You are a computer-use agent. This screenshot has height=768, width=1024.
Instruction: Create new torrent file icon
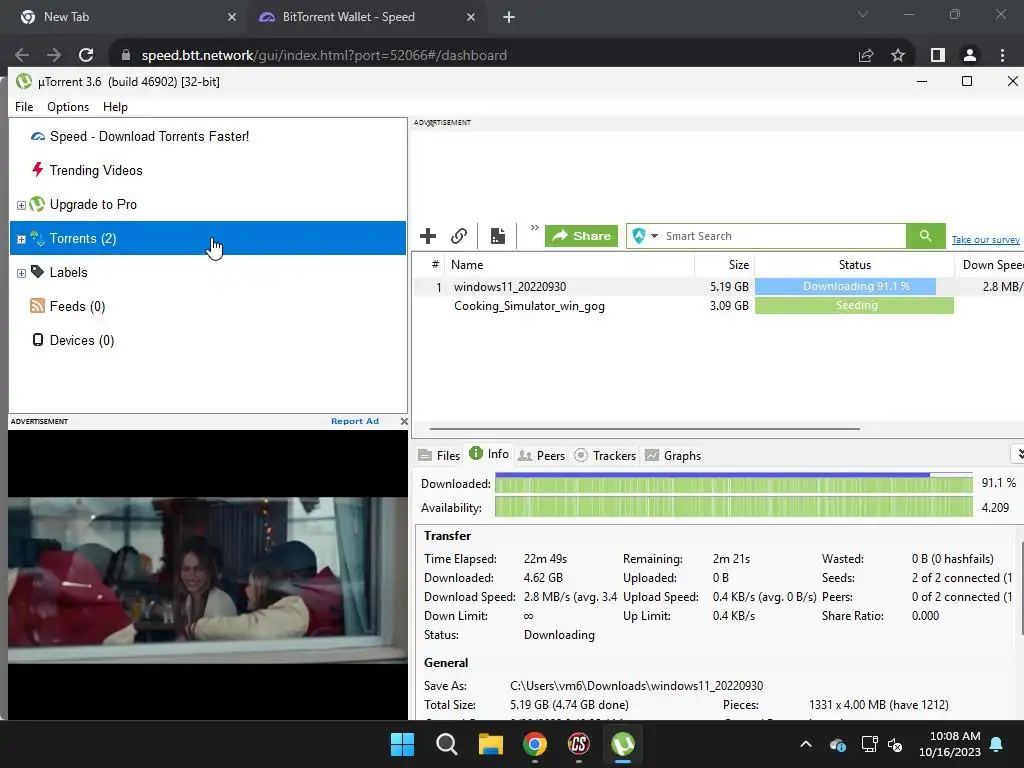coord(498,236)
